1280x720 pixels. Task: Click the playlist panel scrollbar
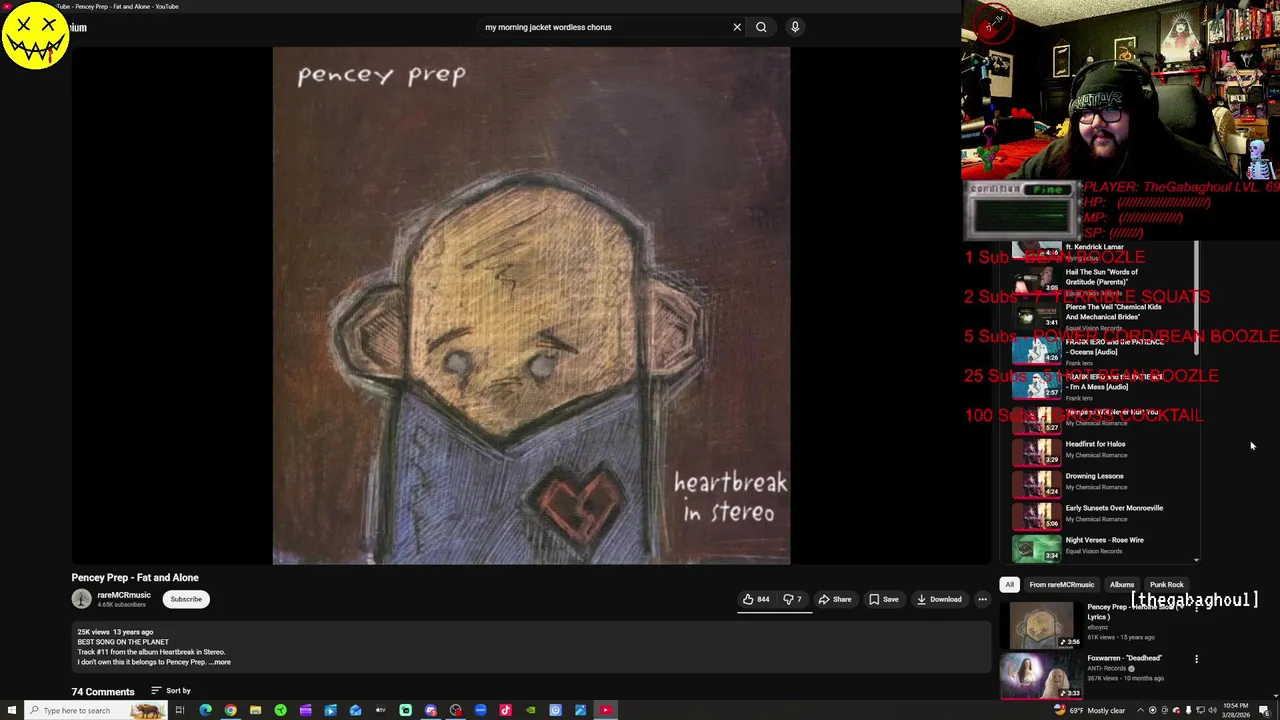pos(1196,296)
